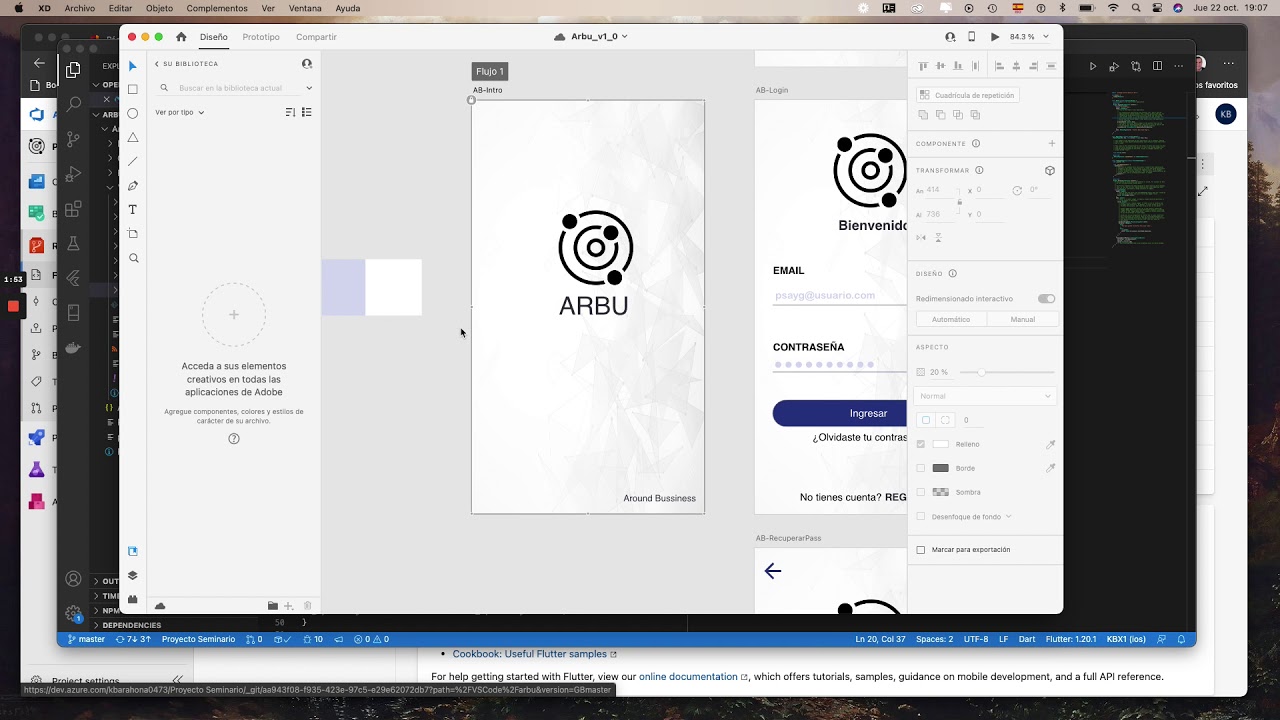Enable the Sombra checkbox
The width and height of the screenshot is (1280, 720).
921,492
